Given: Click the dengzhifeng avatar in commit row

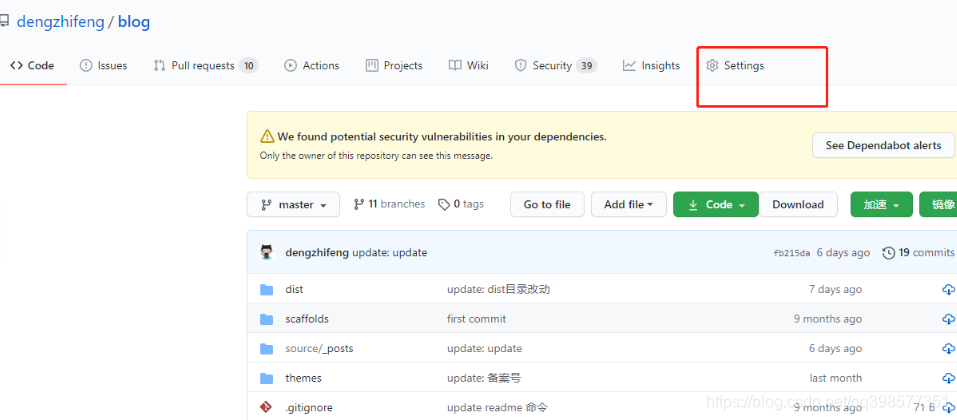Looking at the screenshot, I should 267,252.
